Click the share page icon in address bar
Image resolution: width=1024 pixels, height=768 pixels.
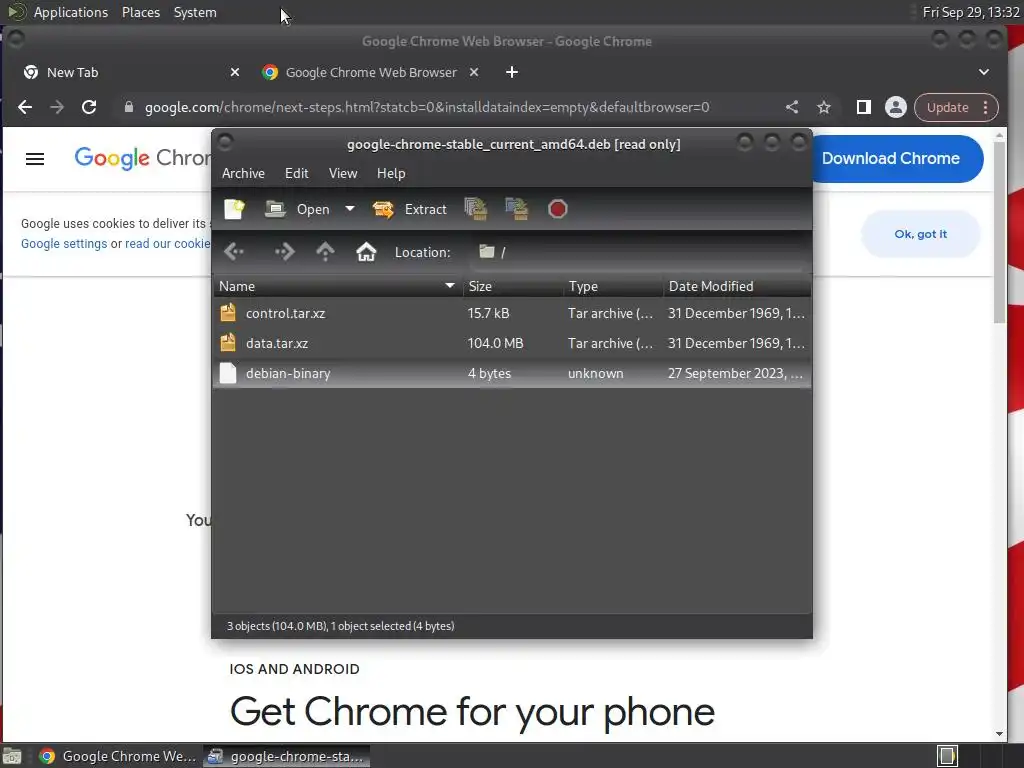pos(792,107)
